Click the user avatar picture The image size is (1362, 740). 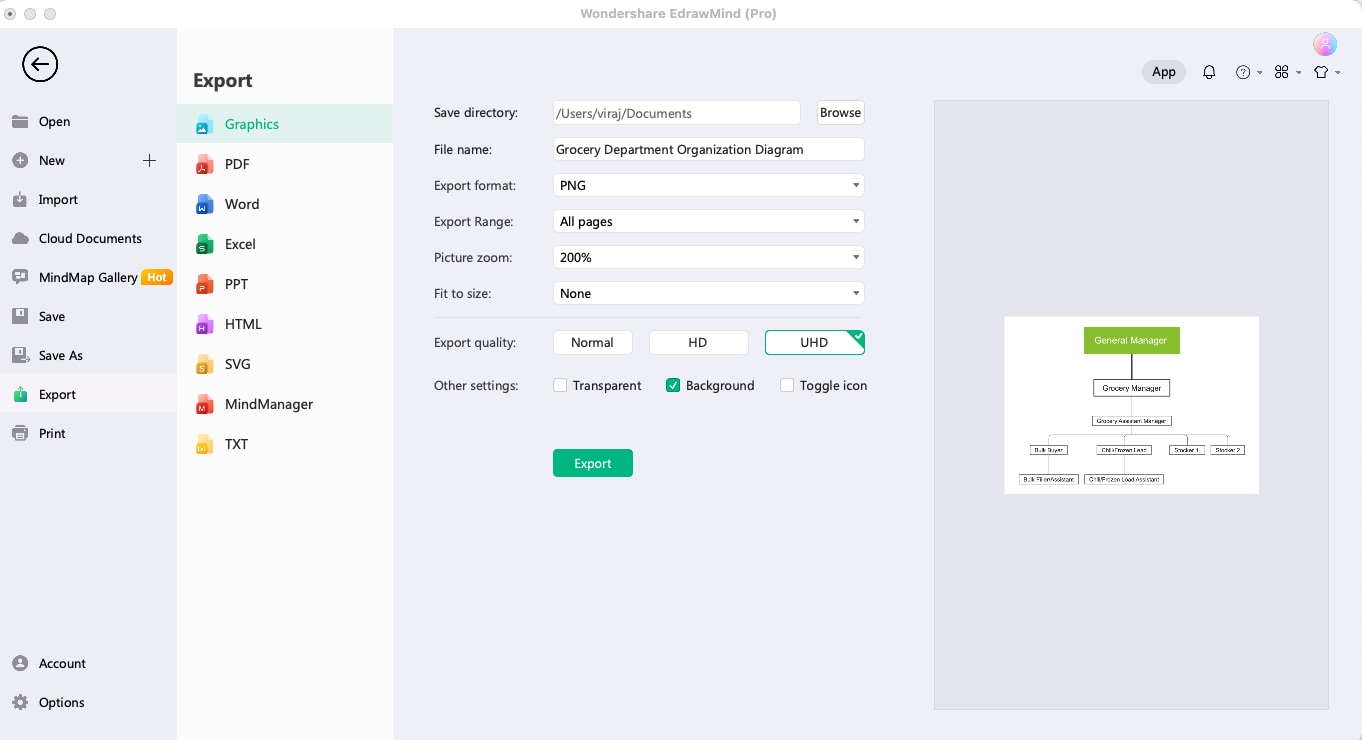[1325, 44]
